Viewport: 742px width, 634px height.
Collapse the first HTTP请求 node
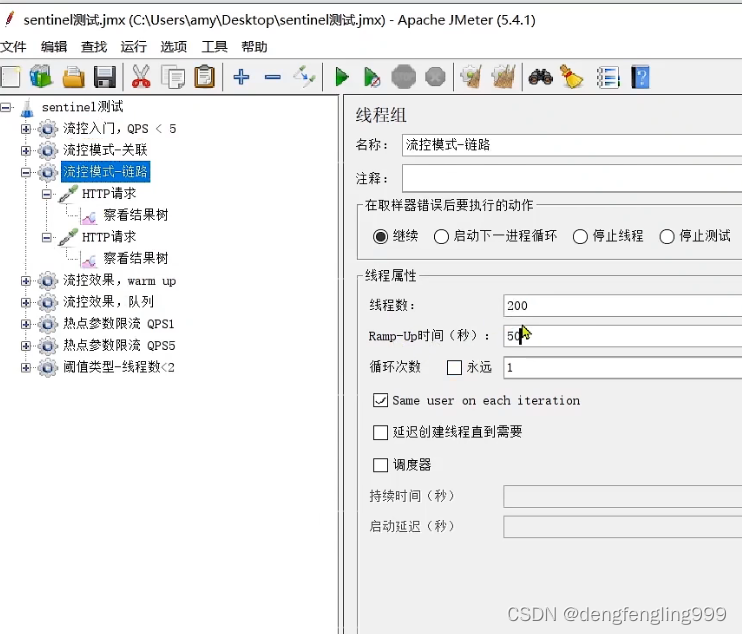pos(46,194)
